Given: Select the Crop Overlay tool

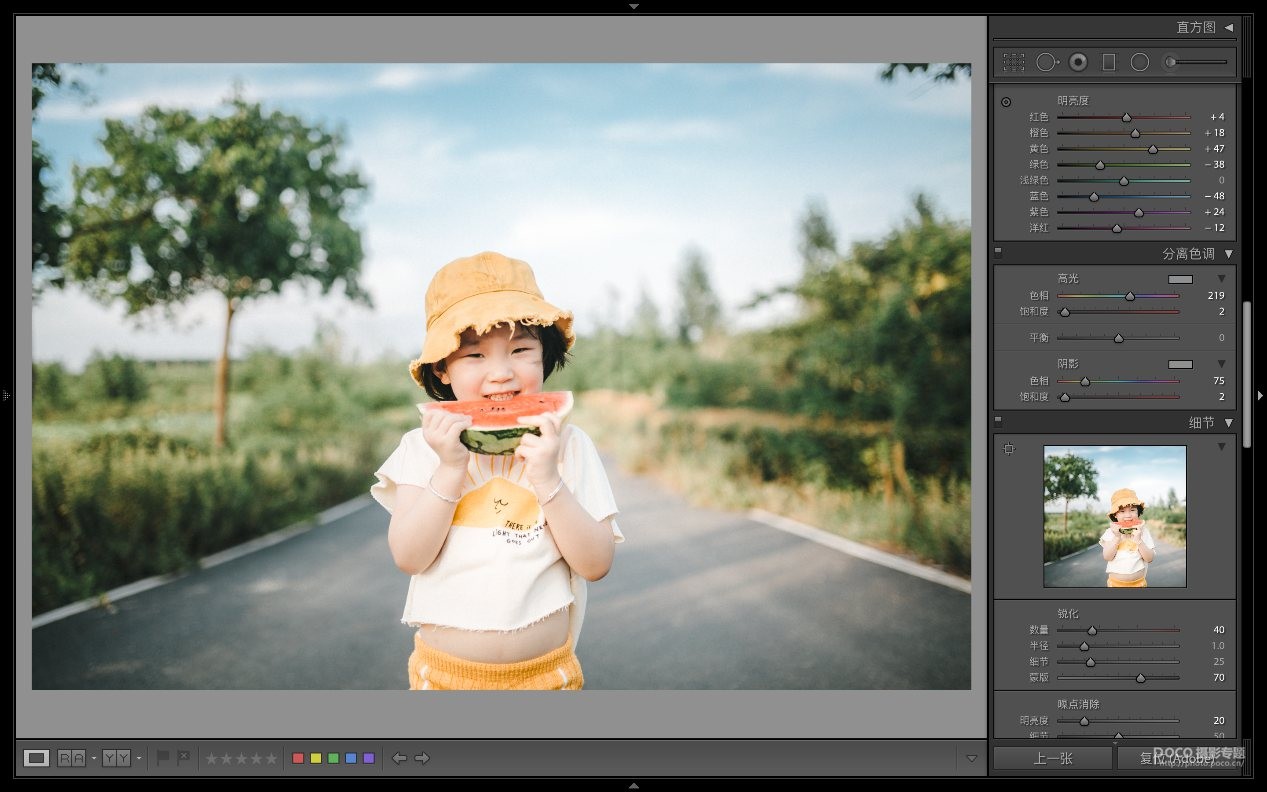Looking at the screenshot, I should (1013, 62).
